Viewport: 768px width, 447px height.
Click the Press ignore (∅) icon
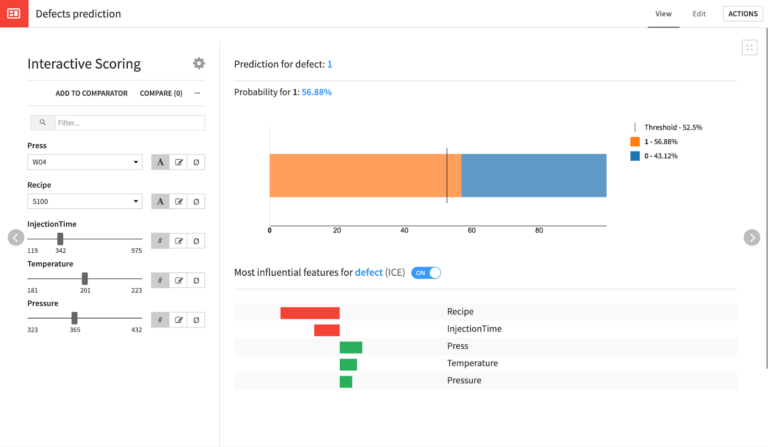click(196, 162)
